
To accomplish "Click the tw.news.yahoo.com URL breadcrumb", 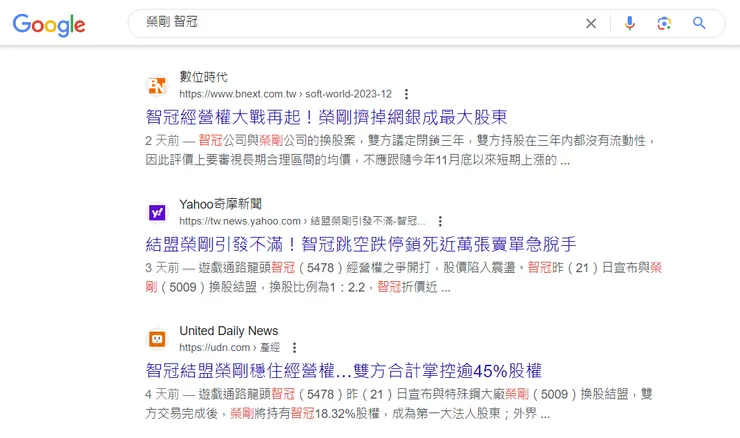I will tap(302, 221).
